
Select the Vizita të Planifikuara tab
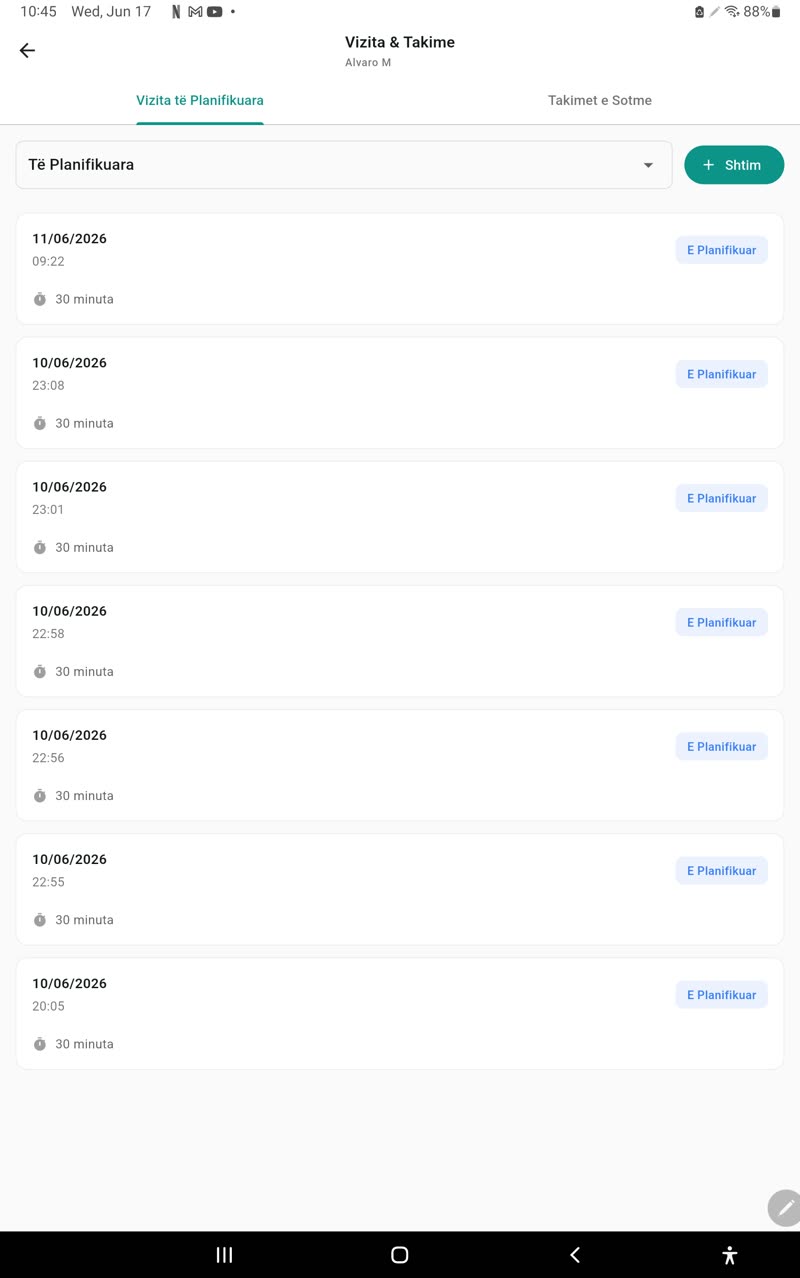tap(200, 101)
